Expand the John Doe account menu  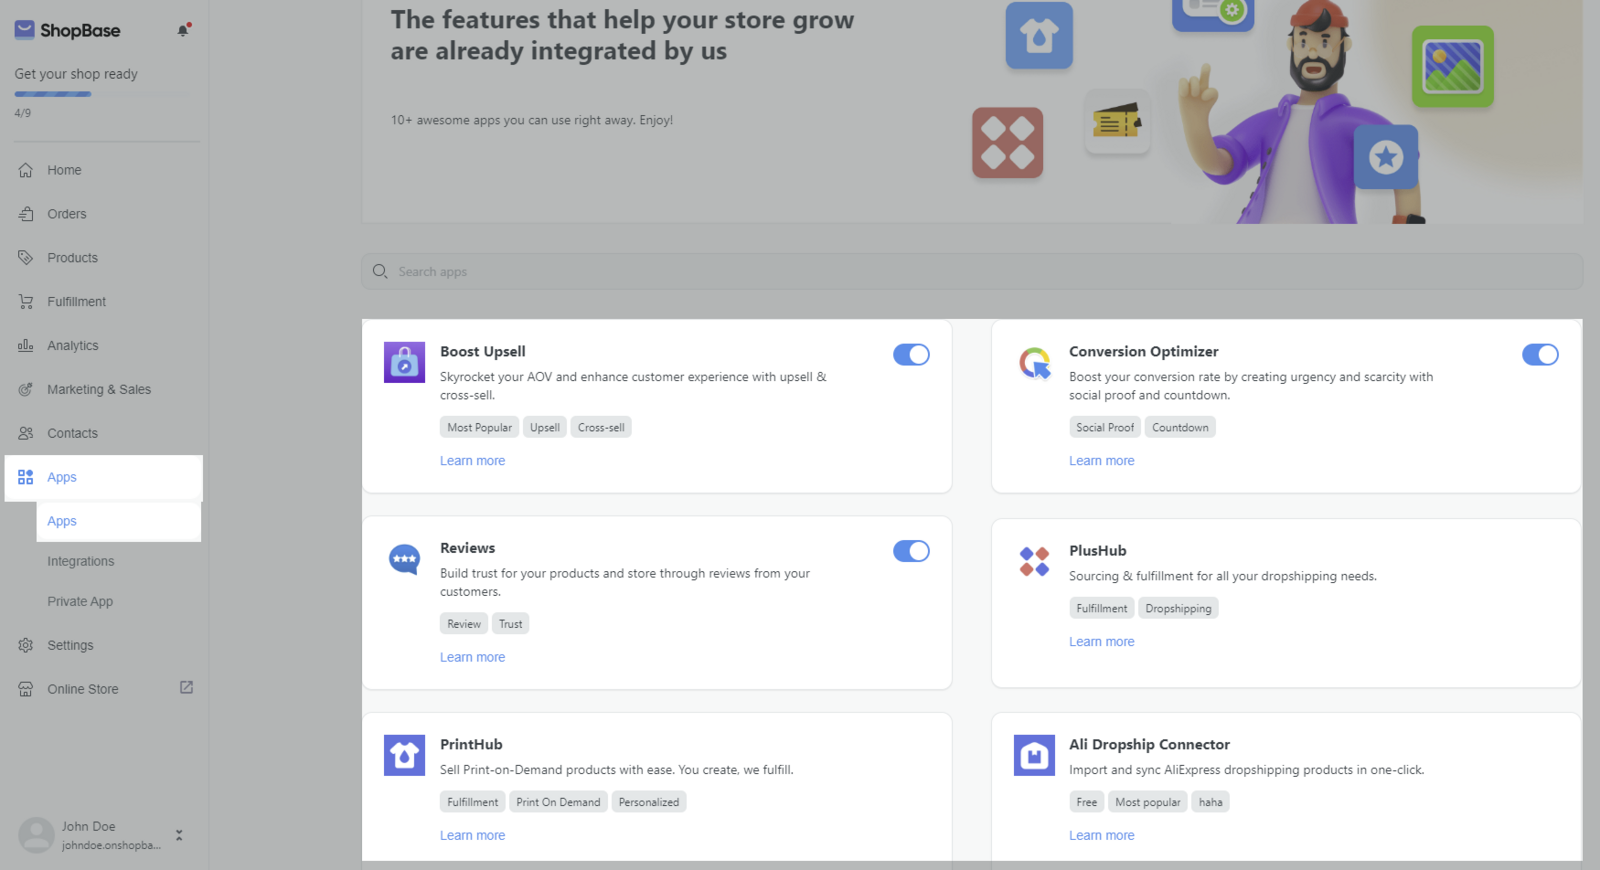tap(179, 835)
